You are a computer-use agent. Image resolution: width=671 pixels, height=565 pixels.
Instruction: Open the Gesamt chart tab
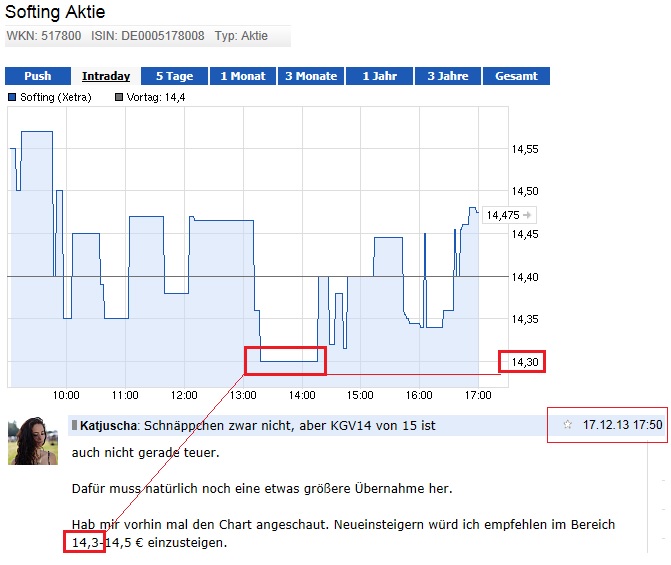tap(517, 76)
